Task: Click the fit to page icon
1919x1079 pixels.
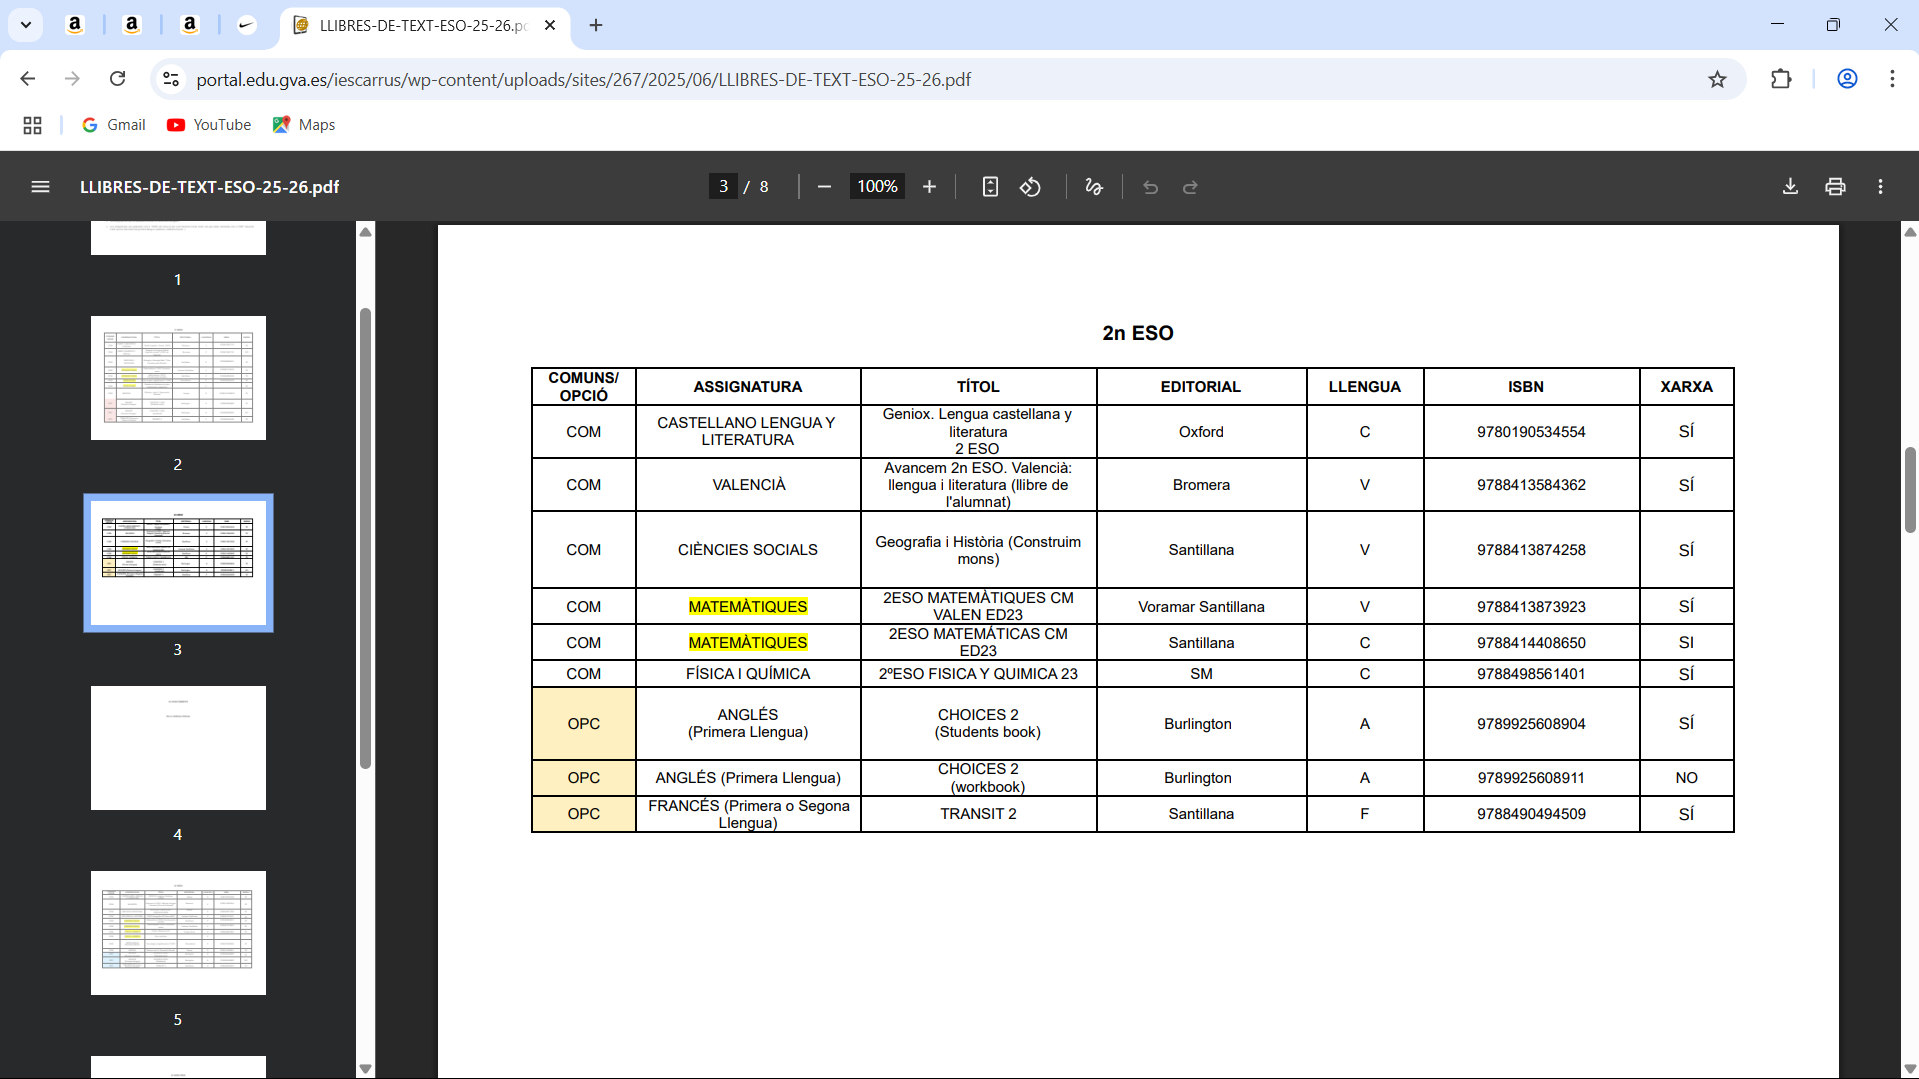Action: coord(990,187)
